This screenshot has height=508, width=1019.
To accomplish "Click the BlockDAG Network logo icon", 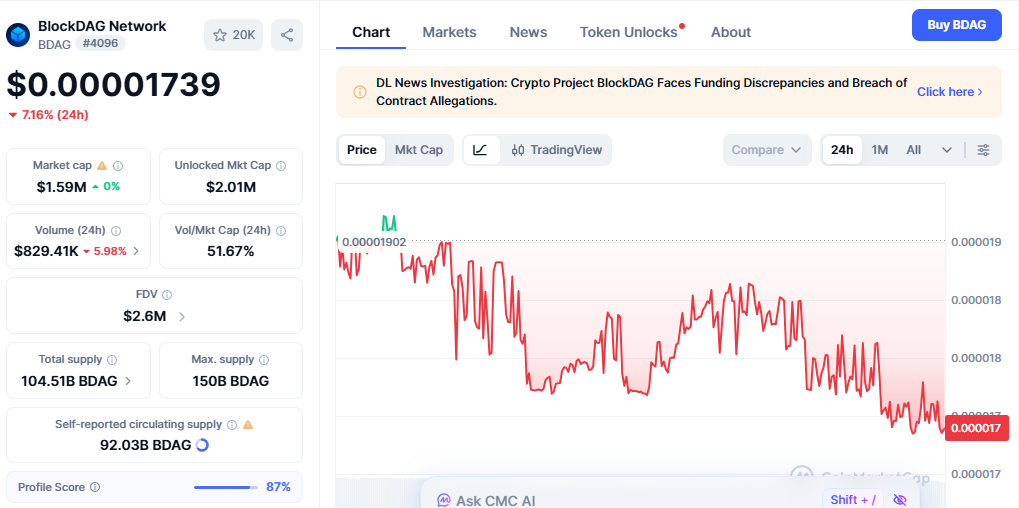I will pos(18,35).
